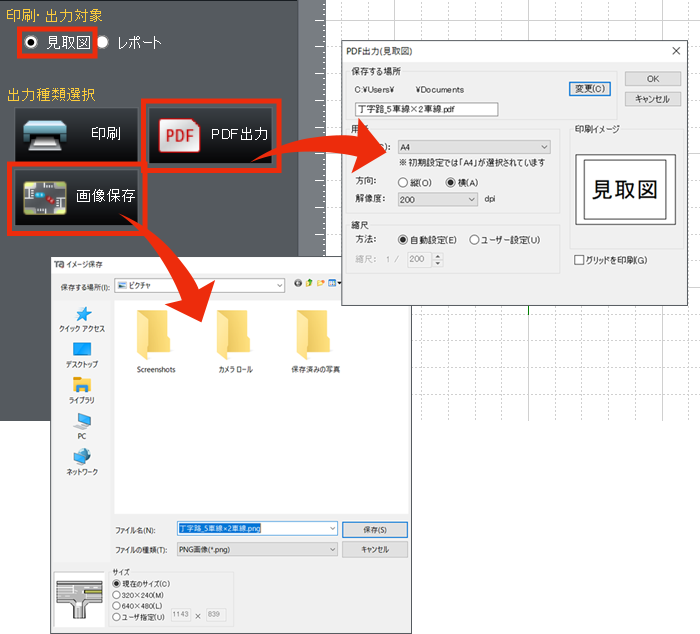
Task: Click the width field showing 1143
Action: (181, 614)
